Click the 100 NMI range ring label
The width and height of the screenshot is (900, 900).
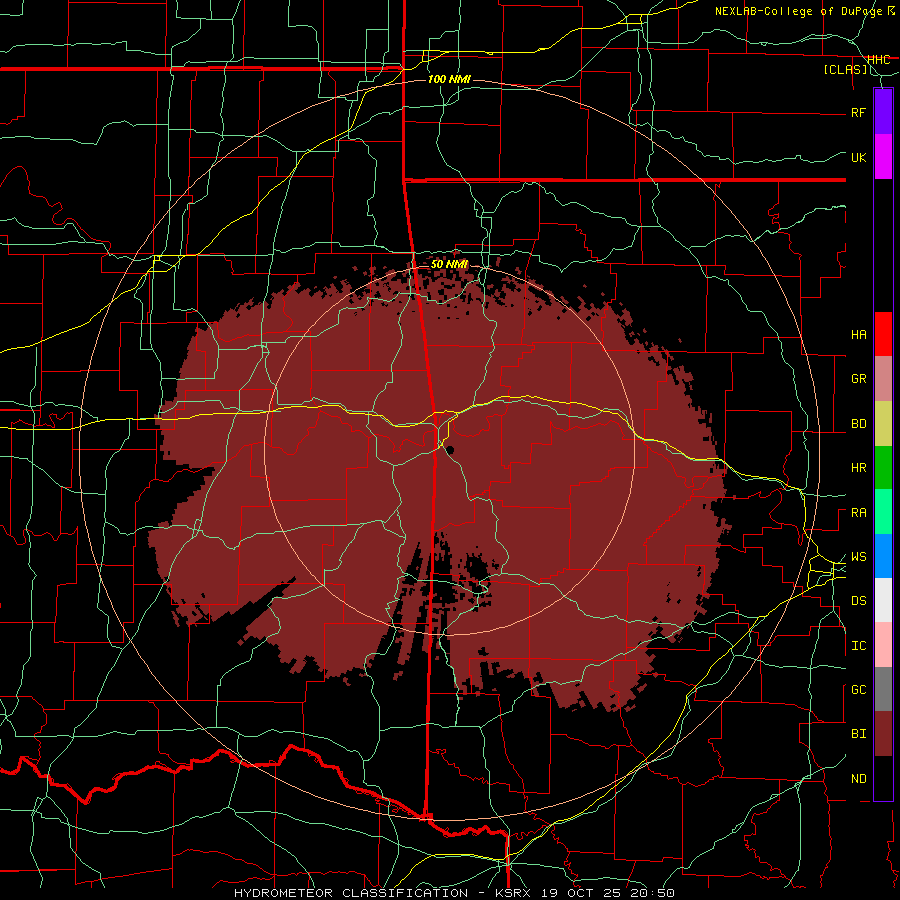(x=449, y=79)
